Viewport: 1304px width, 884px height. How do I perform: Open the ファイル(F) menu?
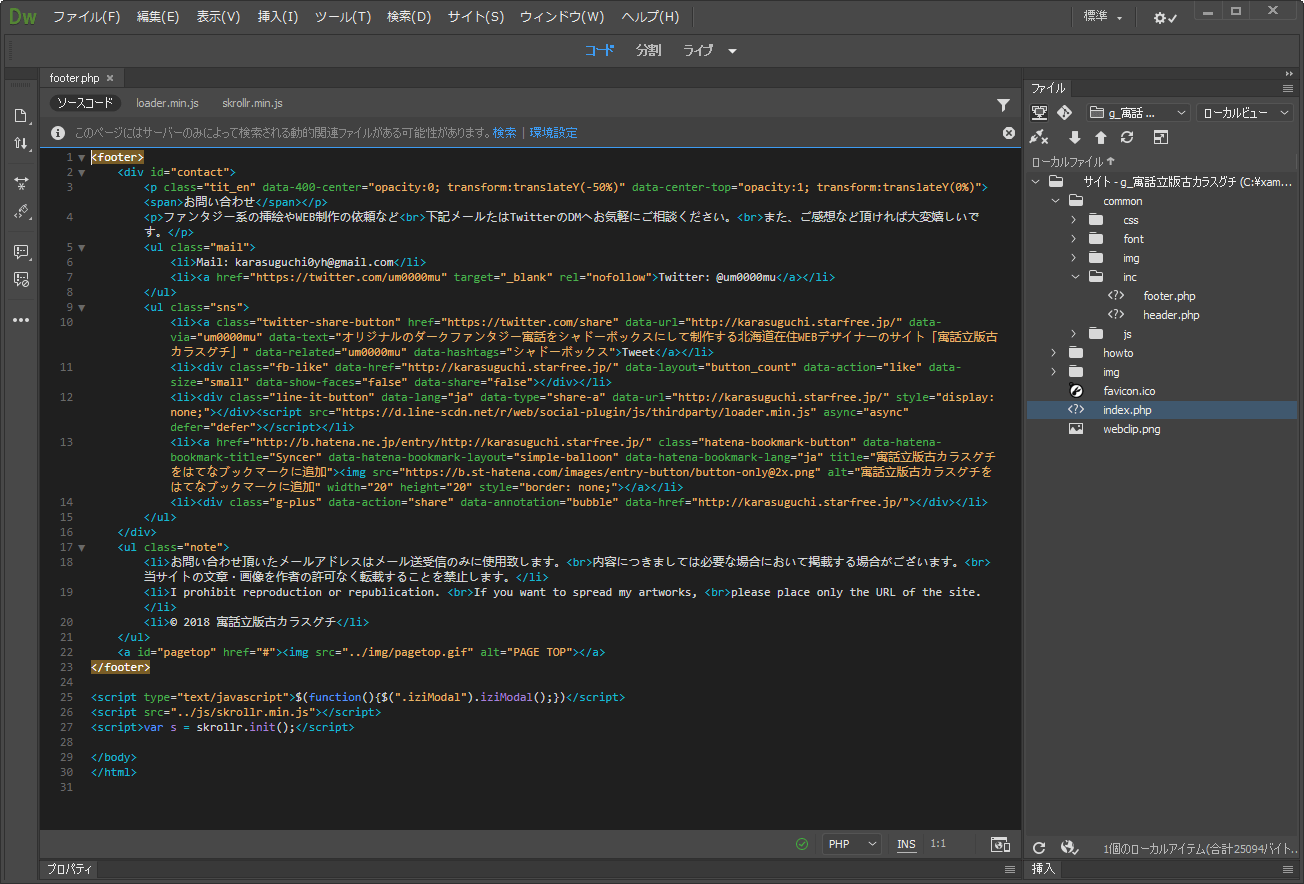pyautogui.click(x=86, y=17)
